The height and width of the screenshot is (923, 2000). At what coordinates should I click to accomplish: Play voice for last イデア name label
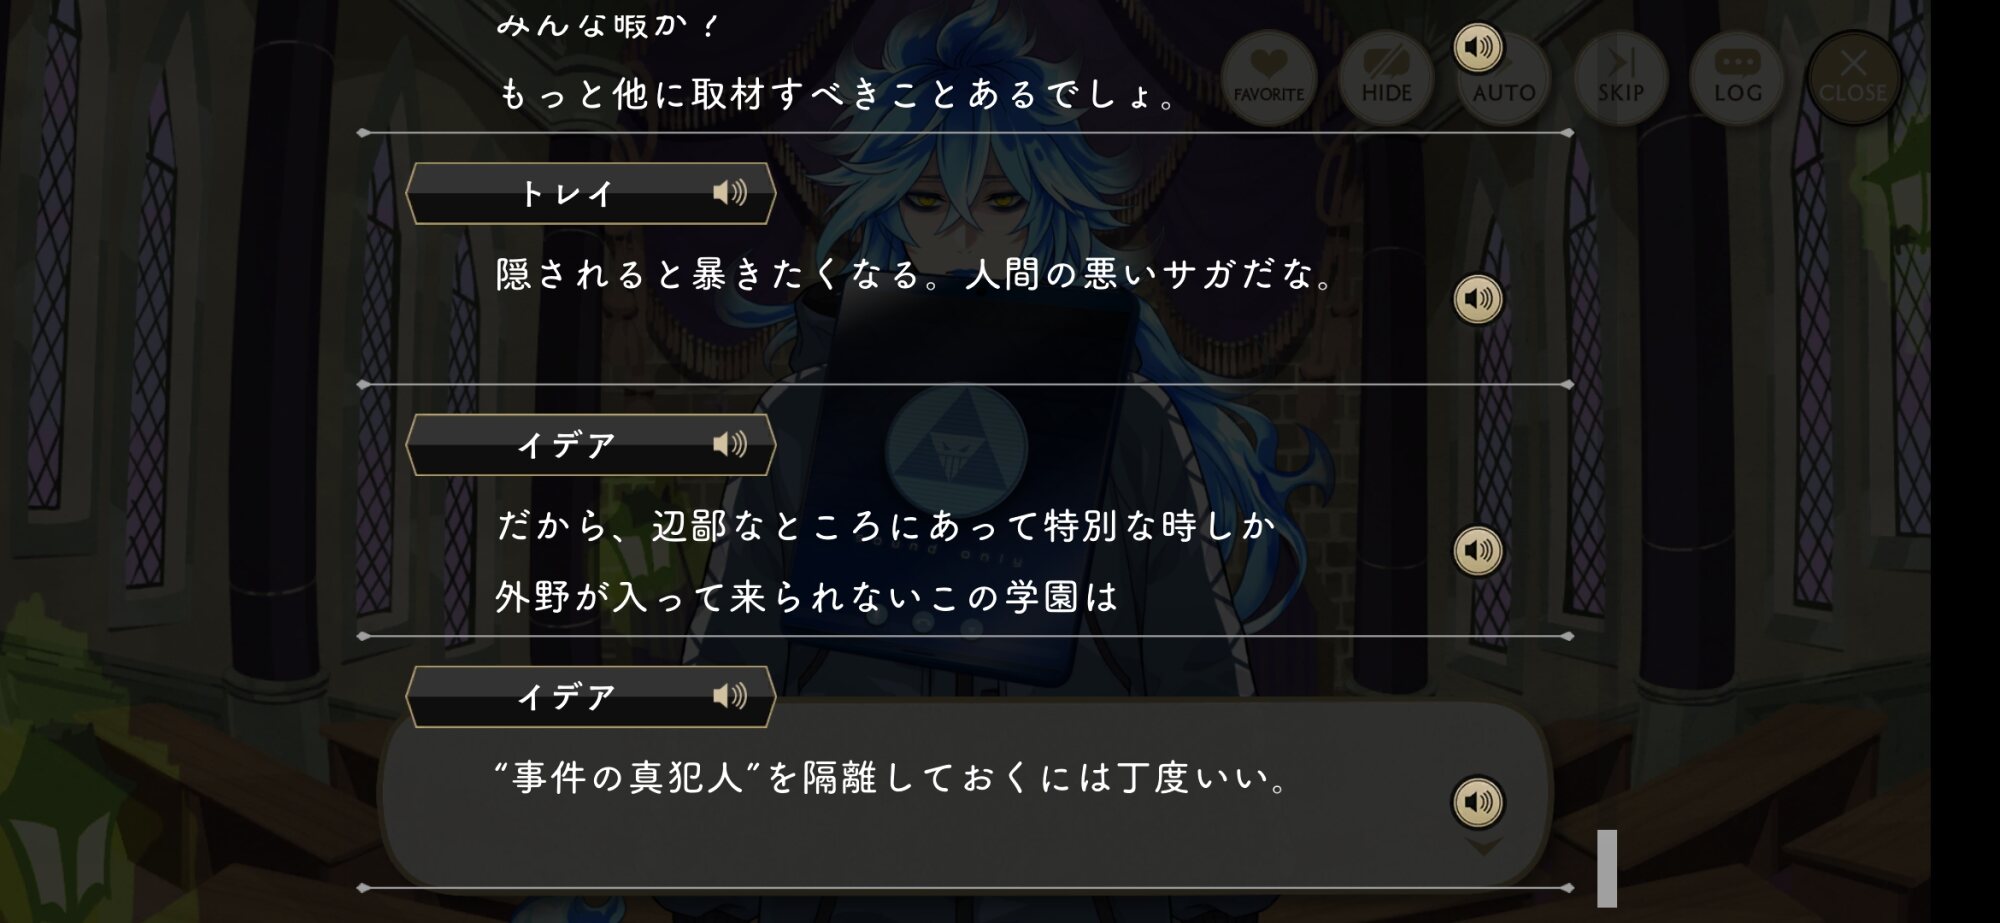(x=730, y=696)
